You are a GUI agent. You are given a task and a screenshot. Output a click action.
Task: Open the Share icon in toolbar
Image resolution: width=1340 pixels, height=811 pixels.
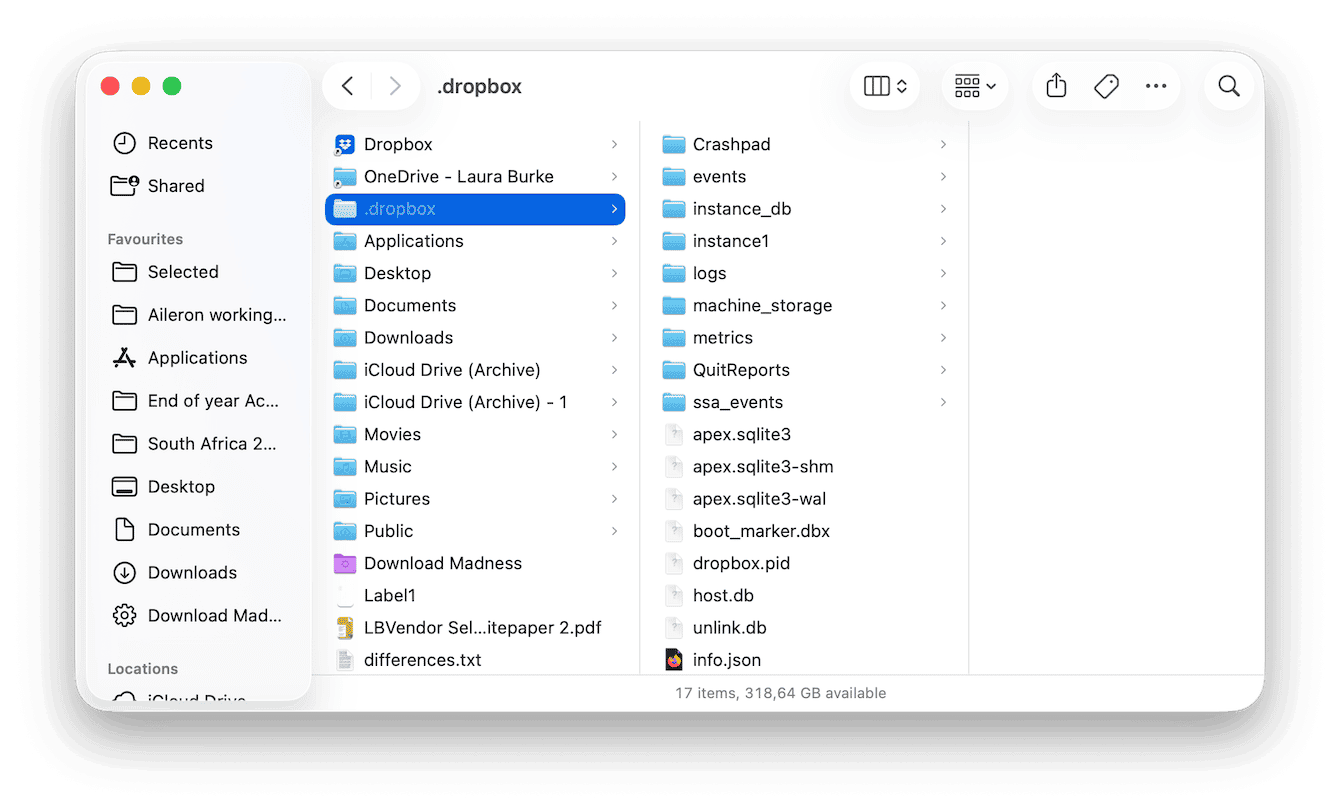pyautogui.click(x=1056, y=86)
